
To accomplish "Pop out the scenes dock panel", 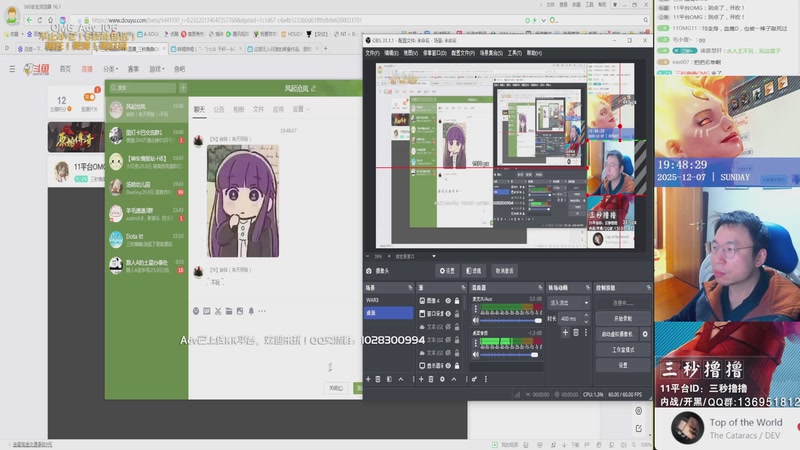I will (x=410, y=288).
